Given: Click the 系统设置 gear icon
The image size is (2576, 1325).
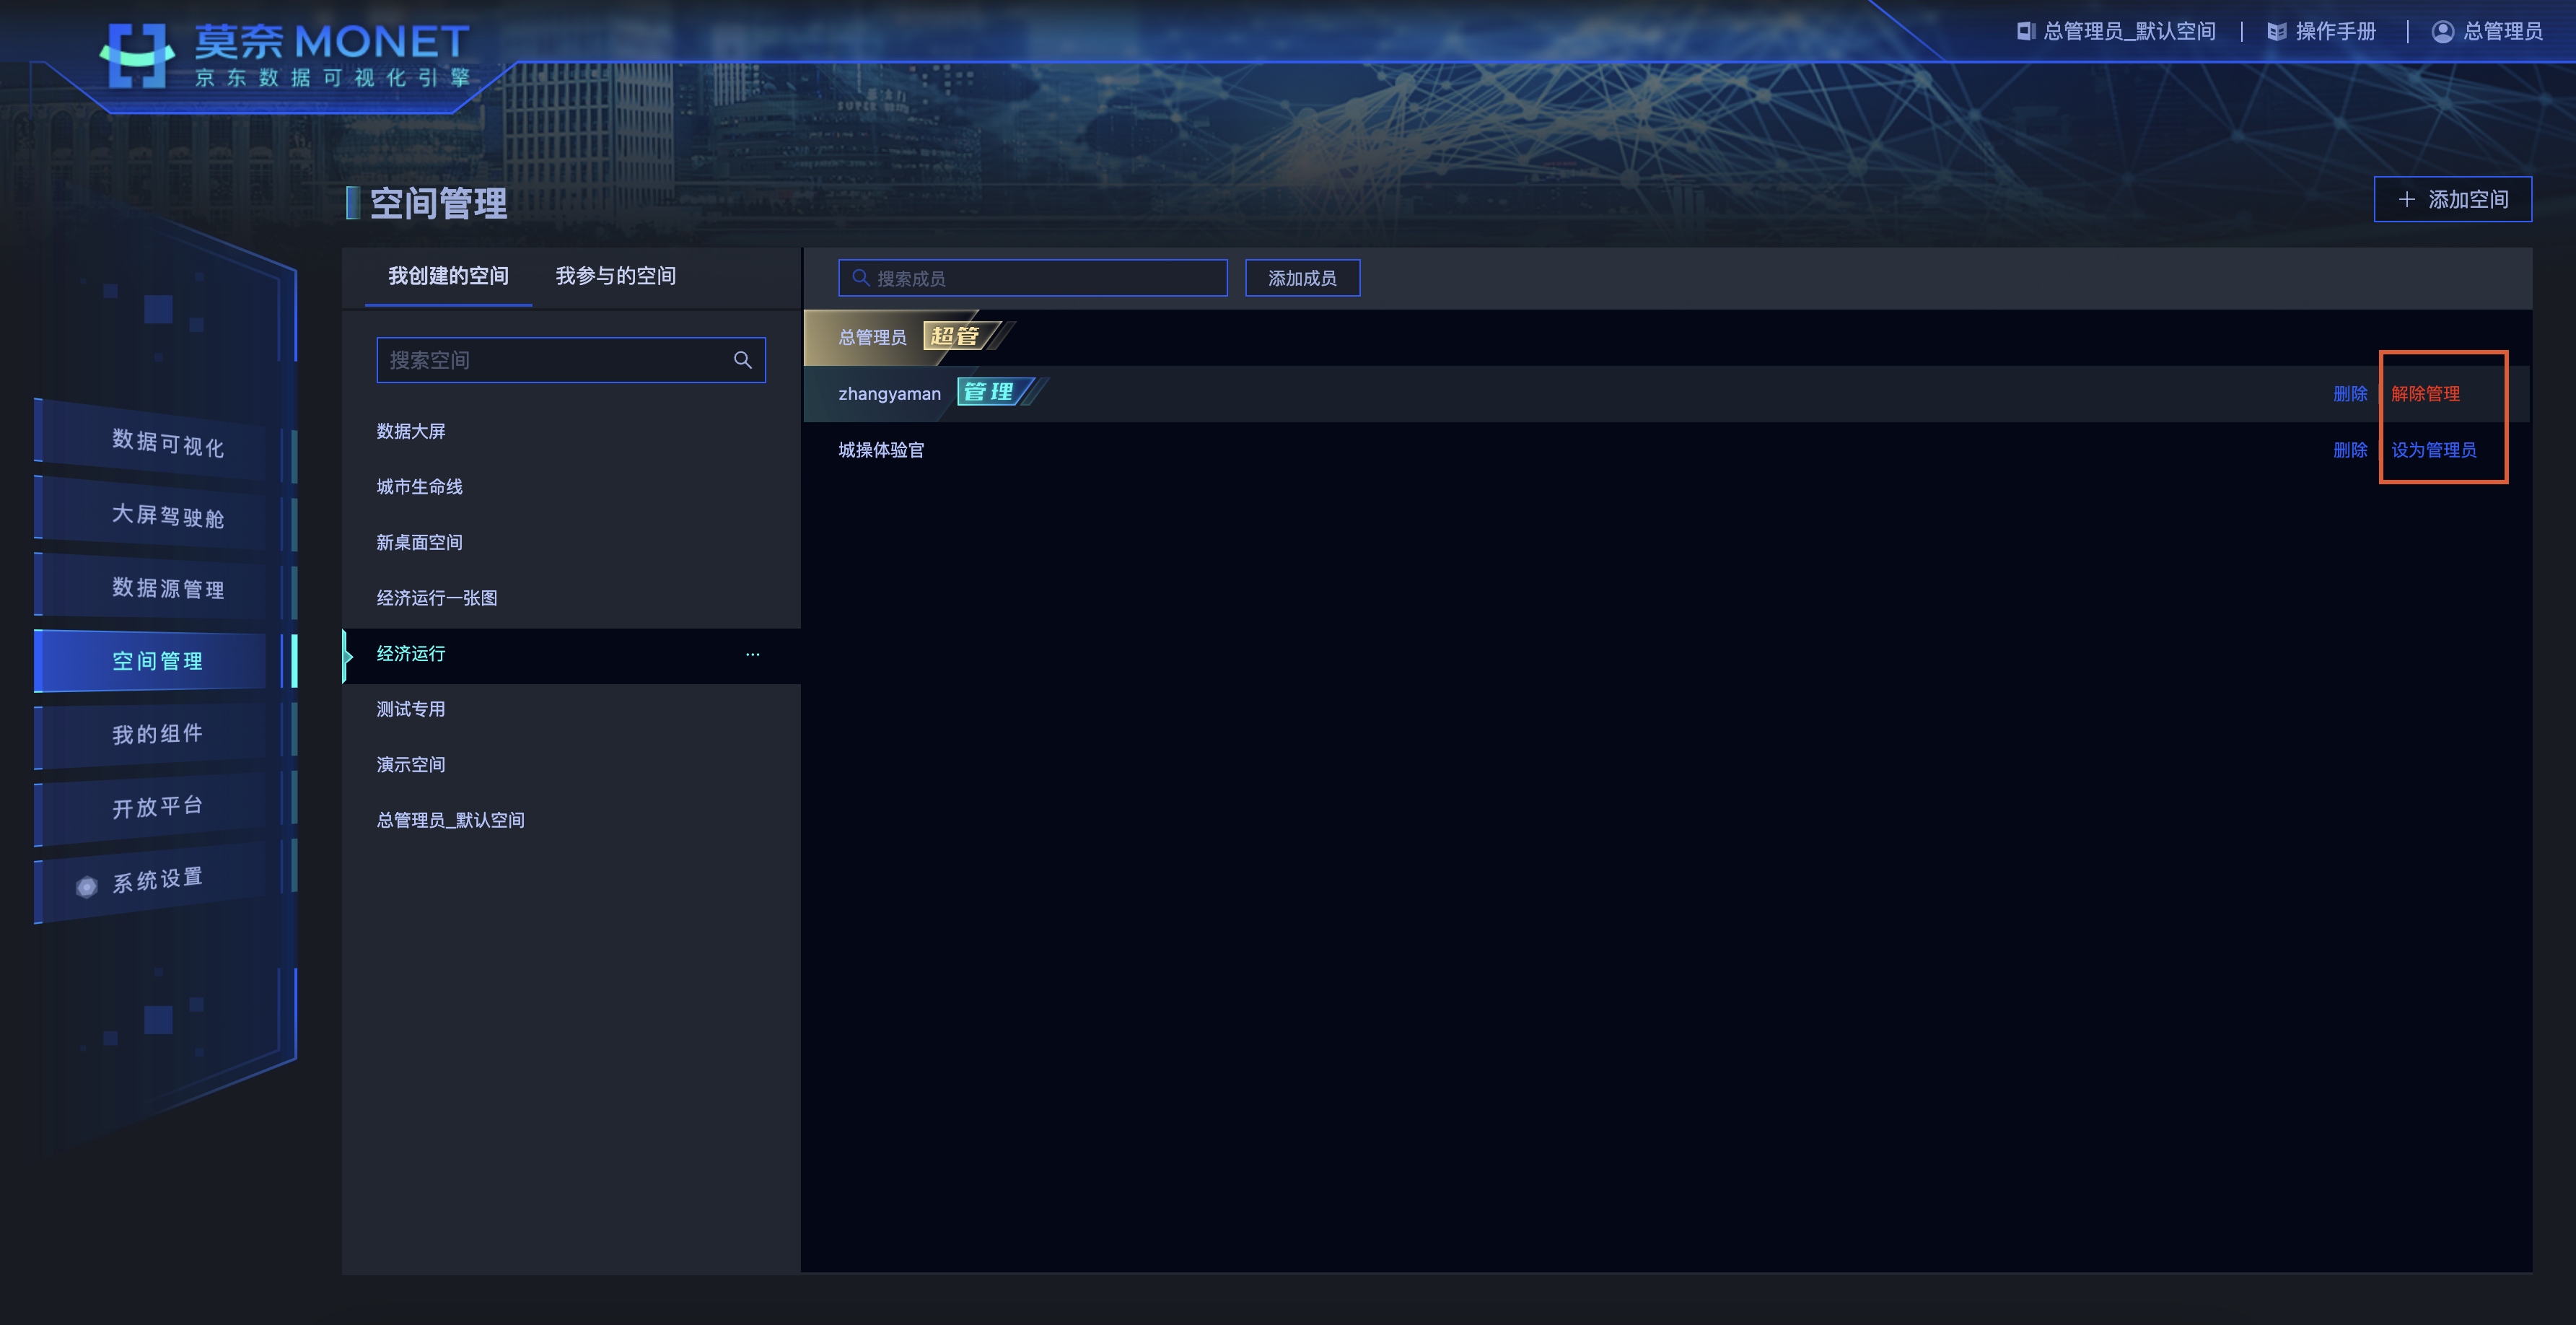Looking at the screenshot, I should click(x=87, y=887).
